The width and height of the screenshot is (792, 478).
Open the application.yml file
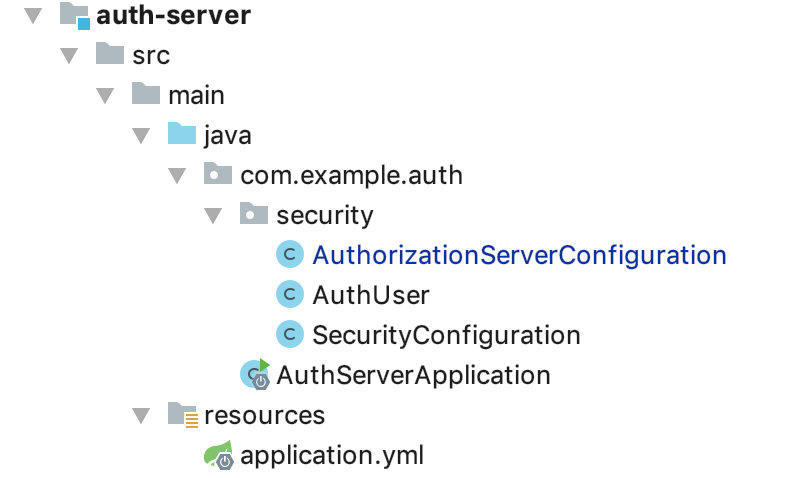pos(332,455)
